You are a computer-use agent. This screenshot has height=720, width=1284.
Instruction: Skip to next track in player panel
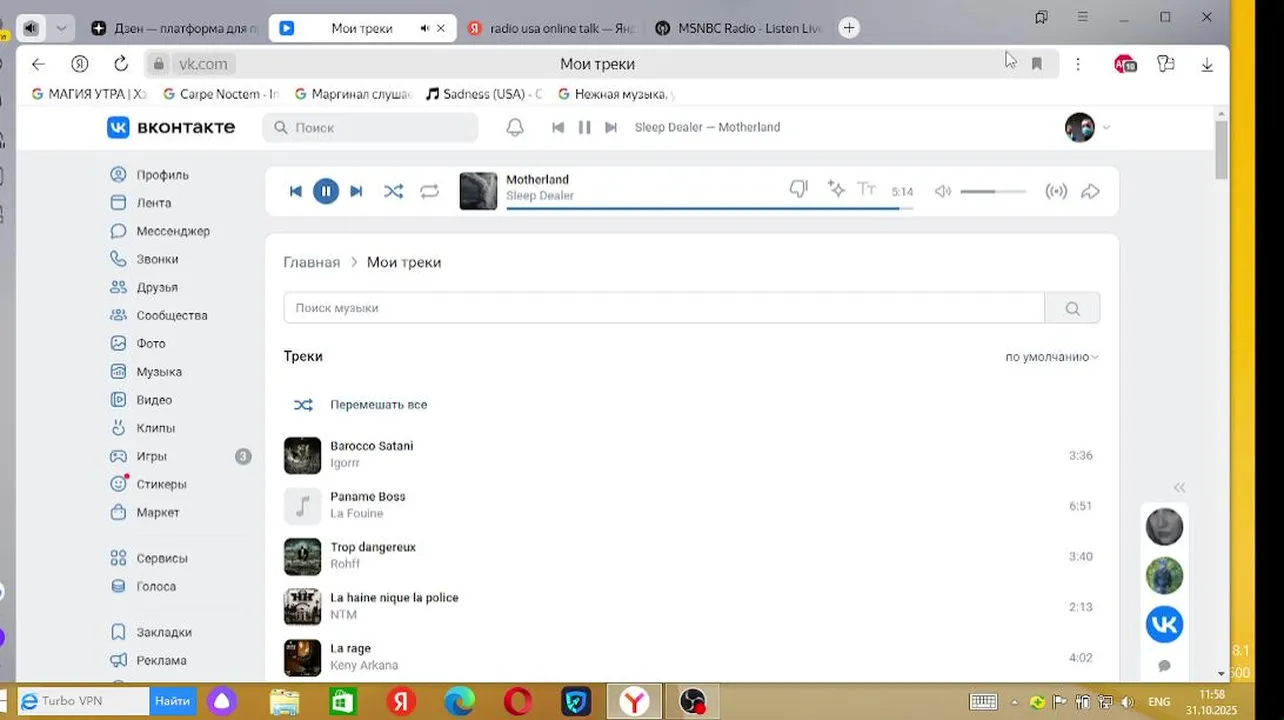(356, 191)
